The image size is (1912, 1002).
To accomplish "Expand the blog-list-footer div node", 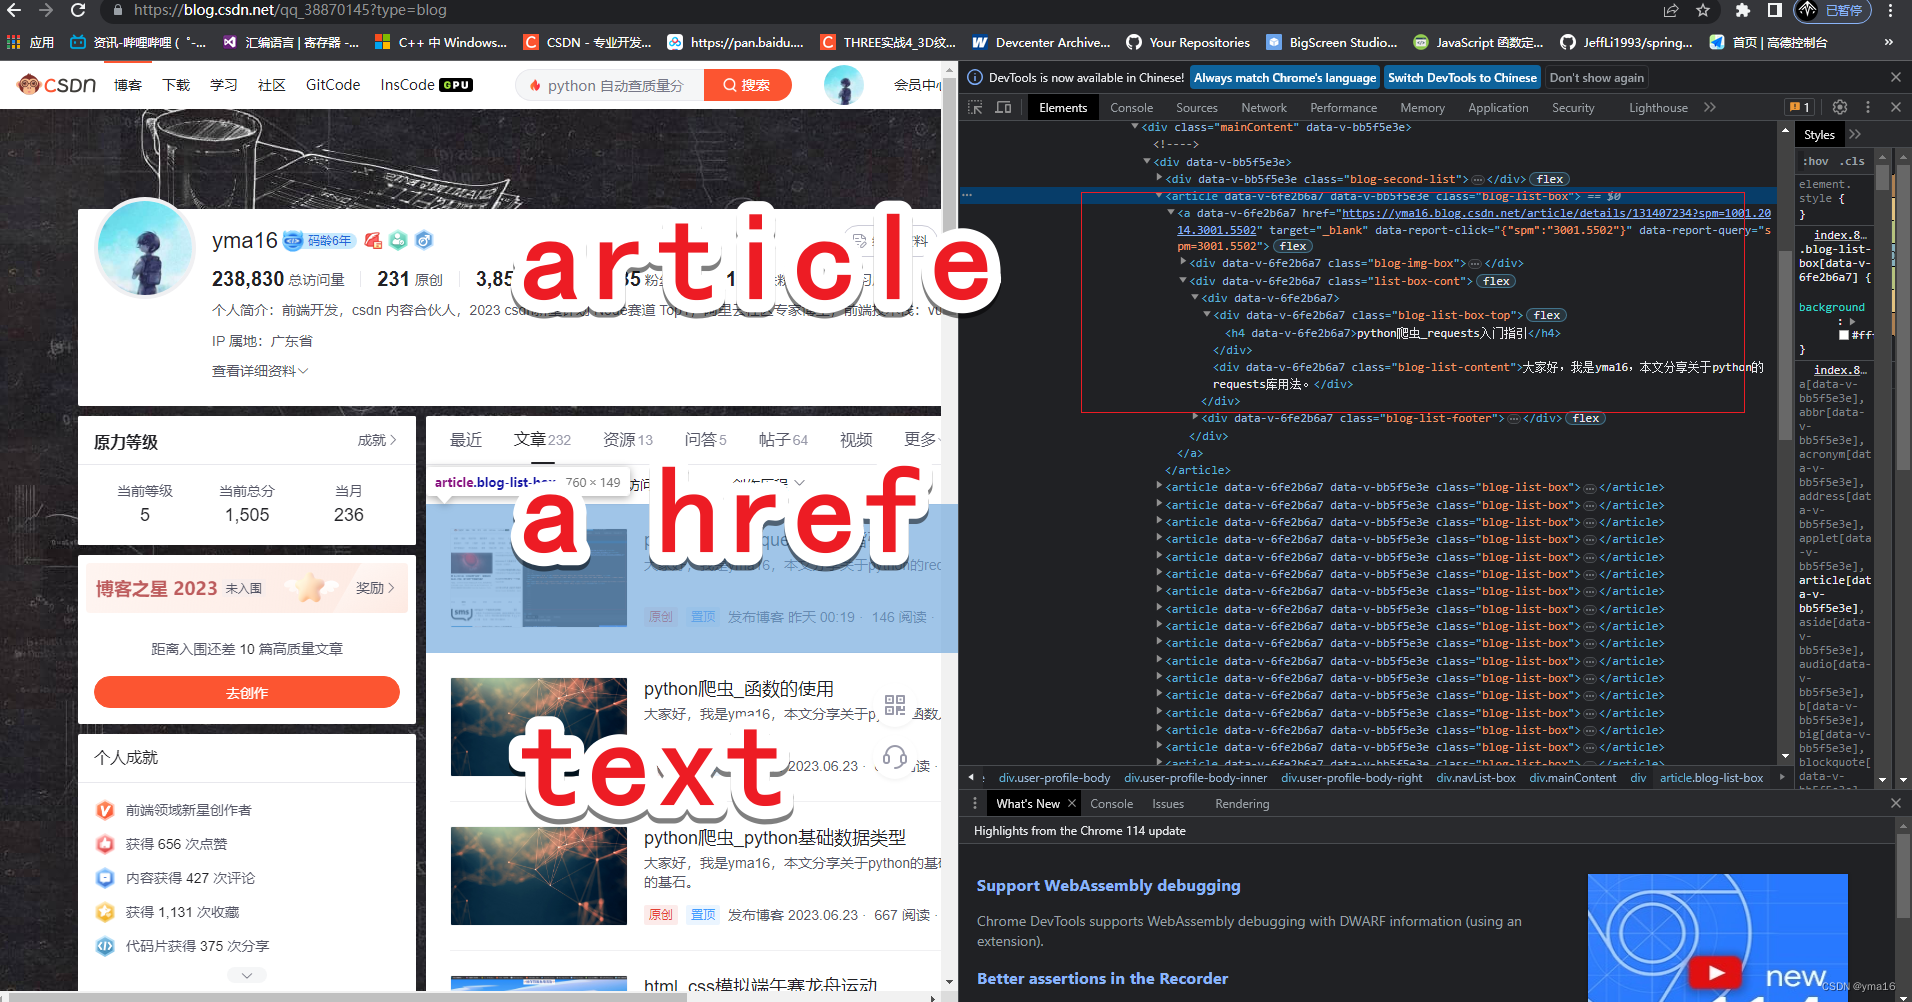I will click(1195, 417).
